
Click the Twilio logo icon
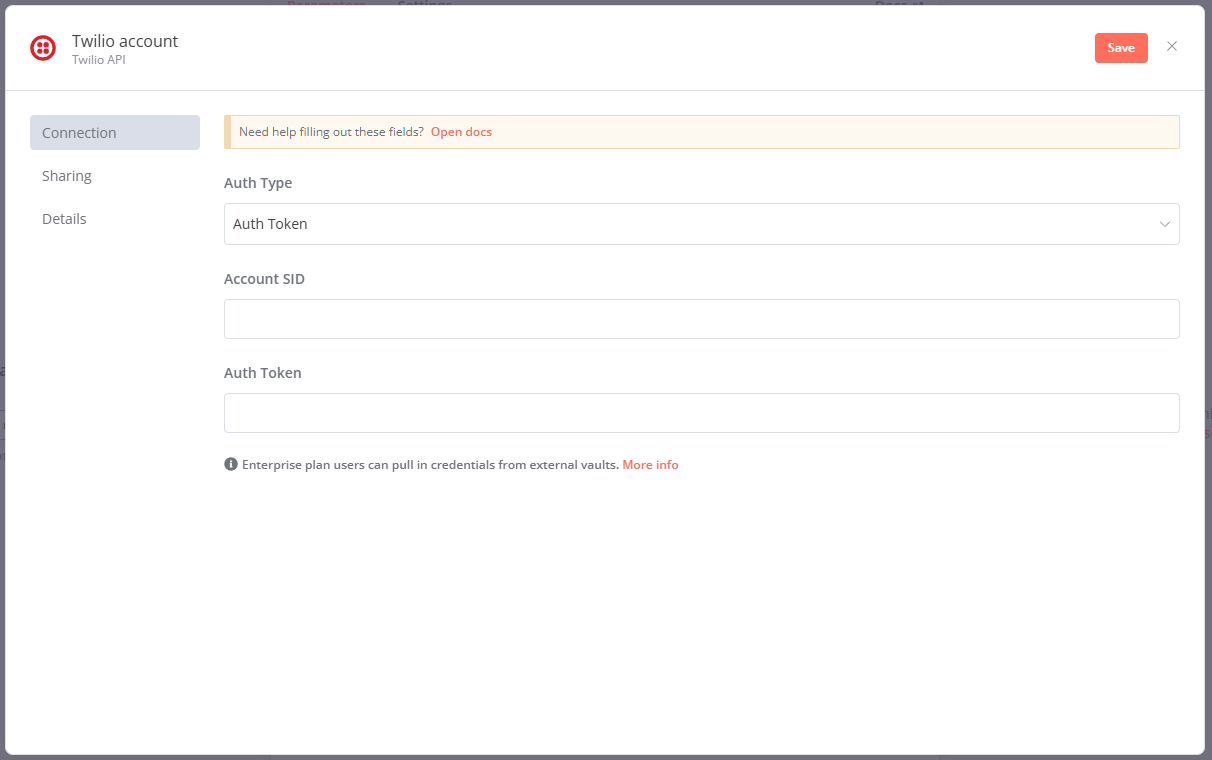[x=42, y=47]
